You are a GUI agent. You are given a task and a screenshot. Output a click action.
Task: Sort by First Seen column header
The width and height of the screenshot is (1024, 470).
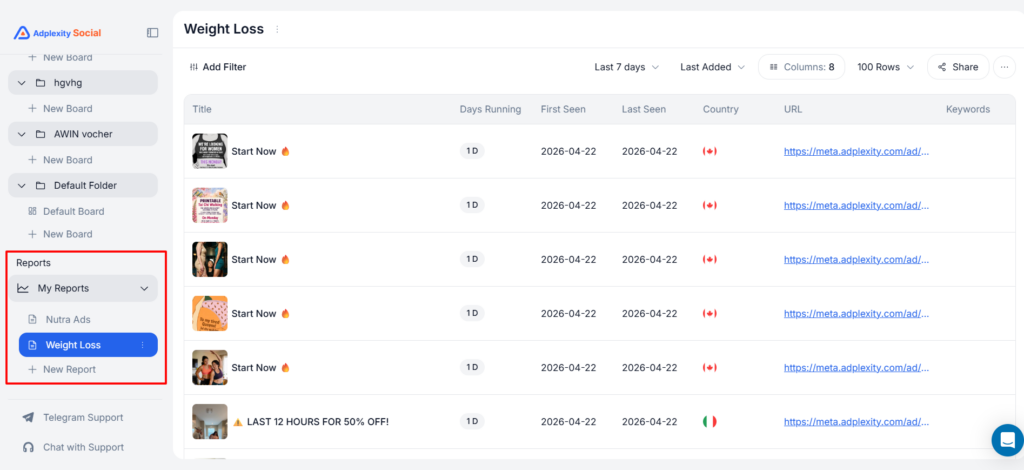pos(563,109)
